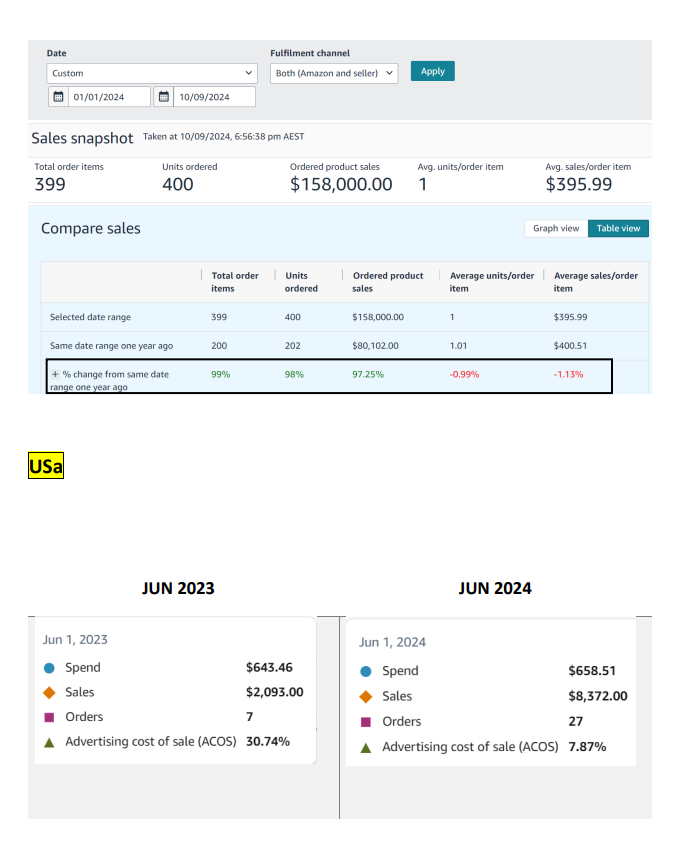Click the Jun 1, 2024 date label
The height and width of the screenshot is (848, 698).
pos(392,642)
